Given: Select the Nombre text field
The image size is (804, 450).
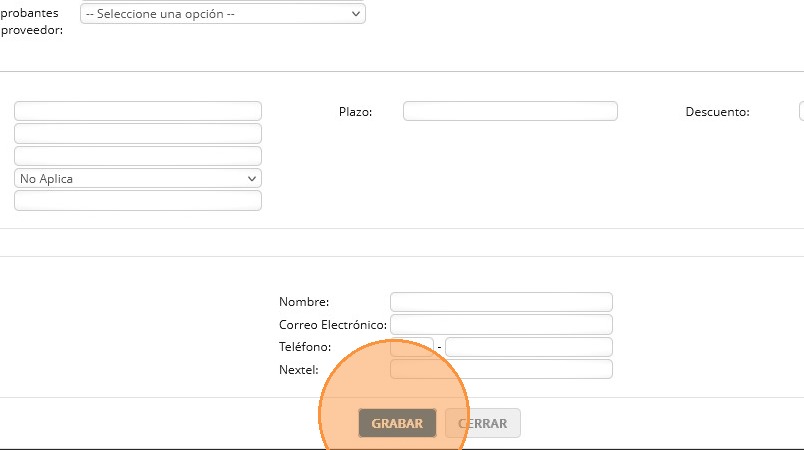Looking at the screenshot, I should point(500,302).
